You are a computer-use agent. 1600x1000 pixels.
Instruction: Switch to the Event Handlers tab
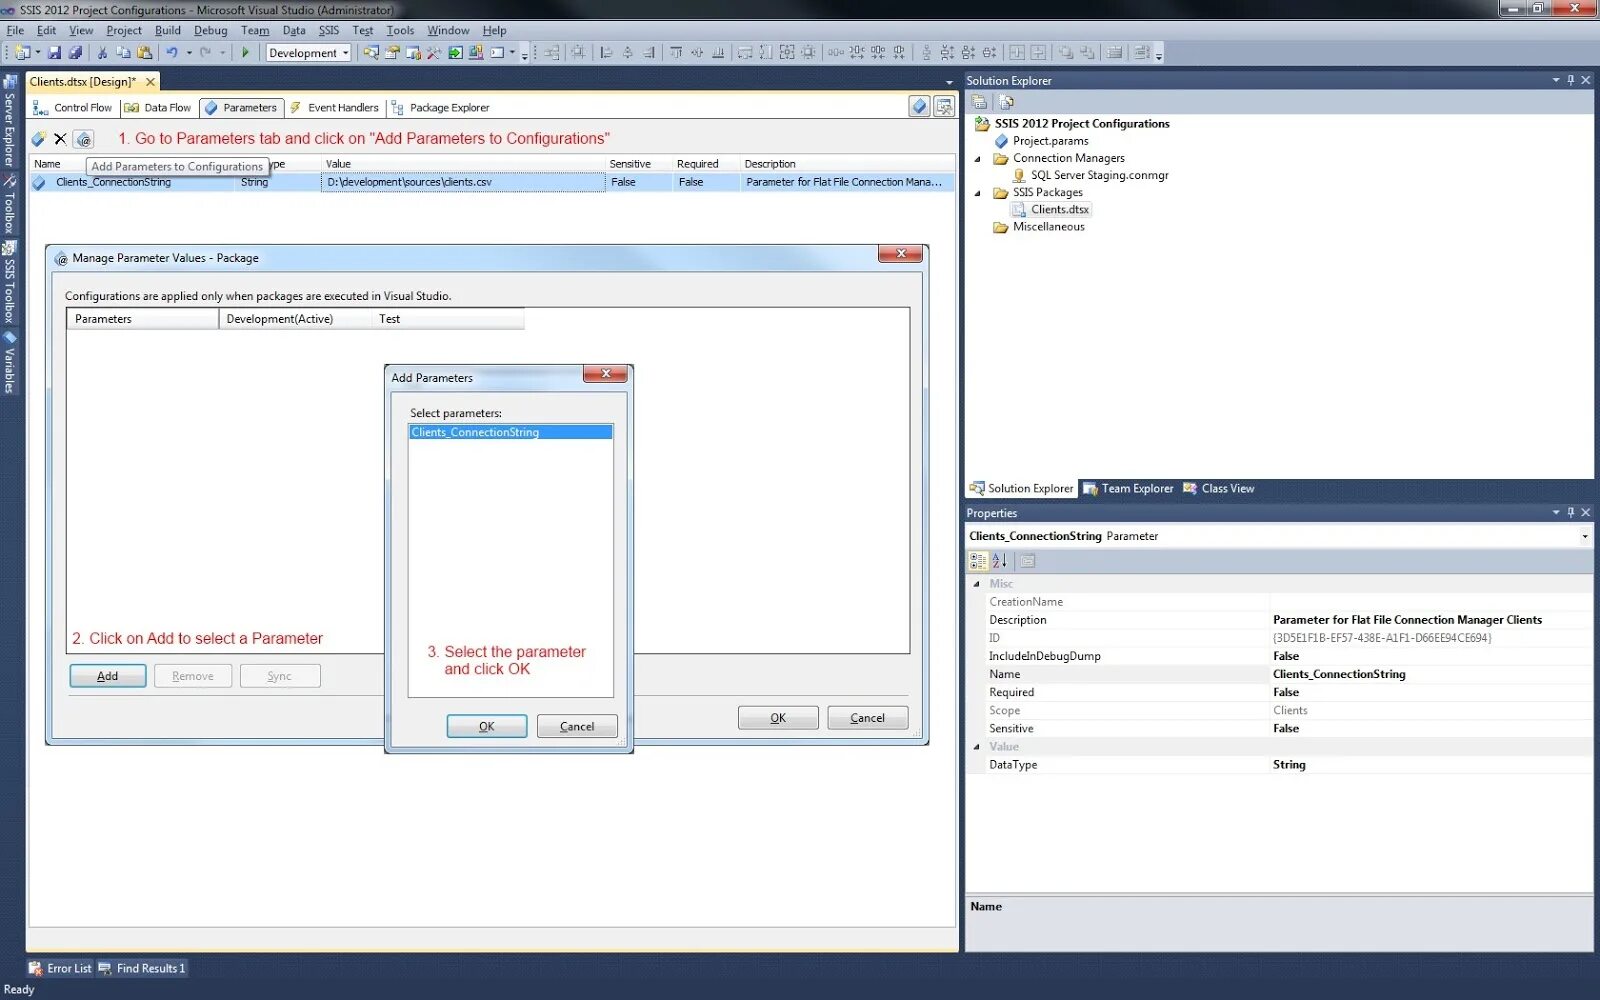tap(334, 108)
